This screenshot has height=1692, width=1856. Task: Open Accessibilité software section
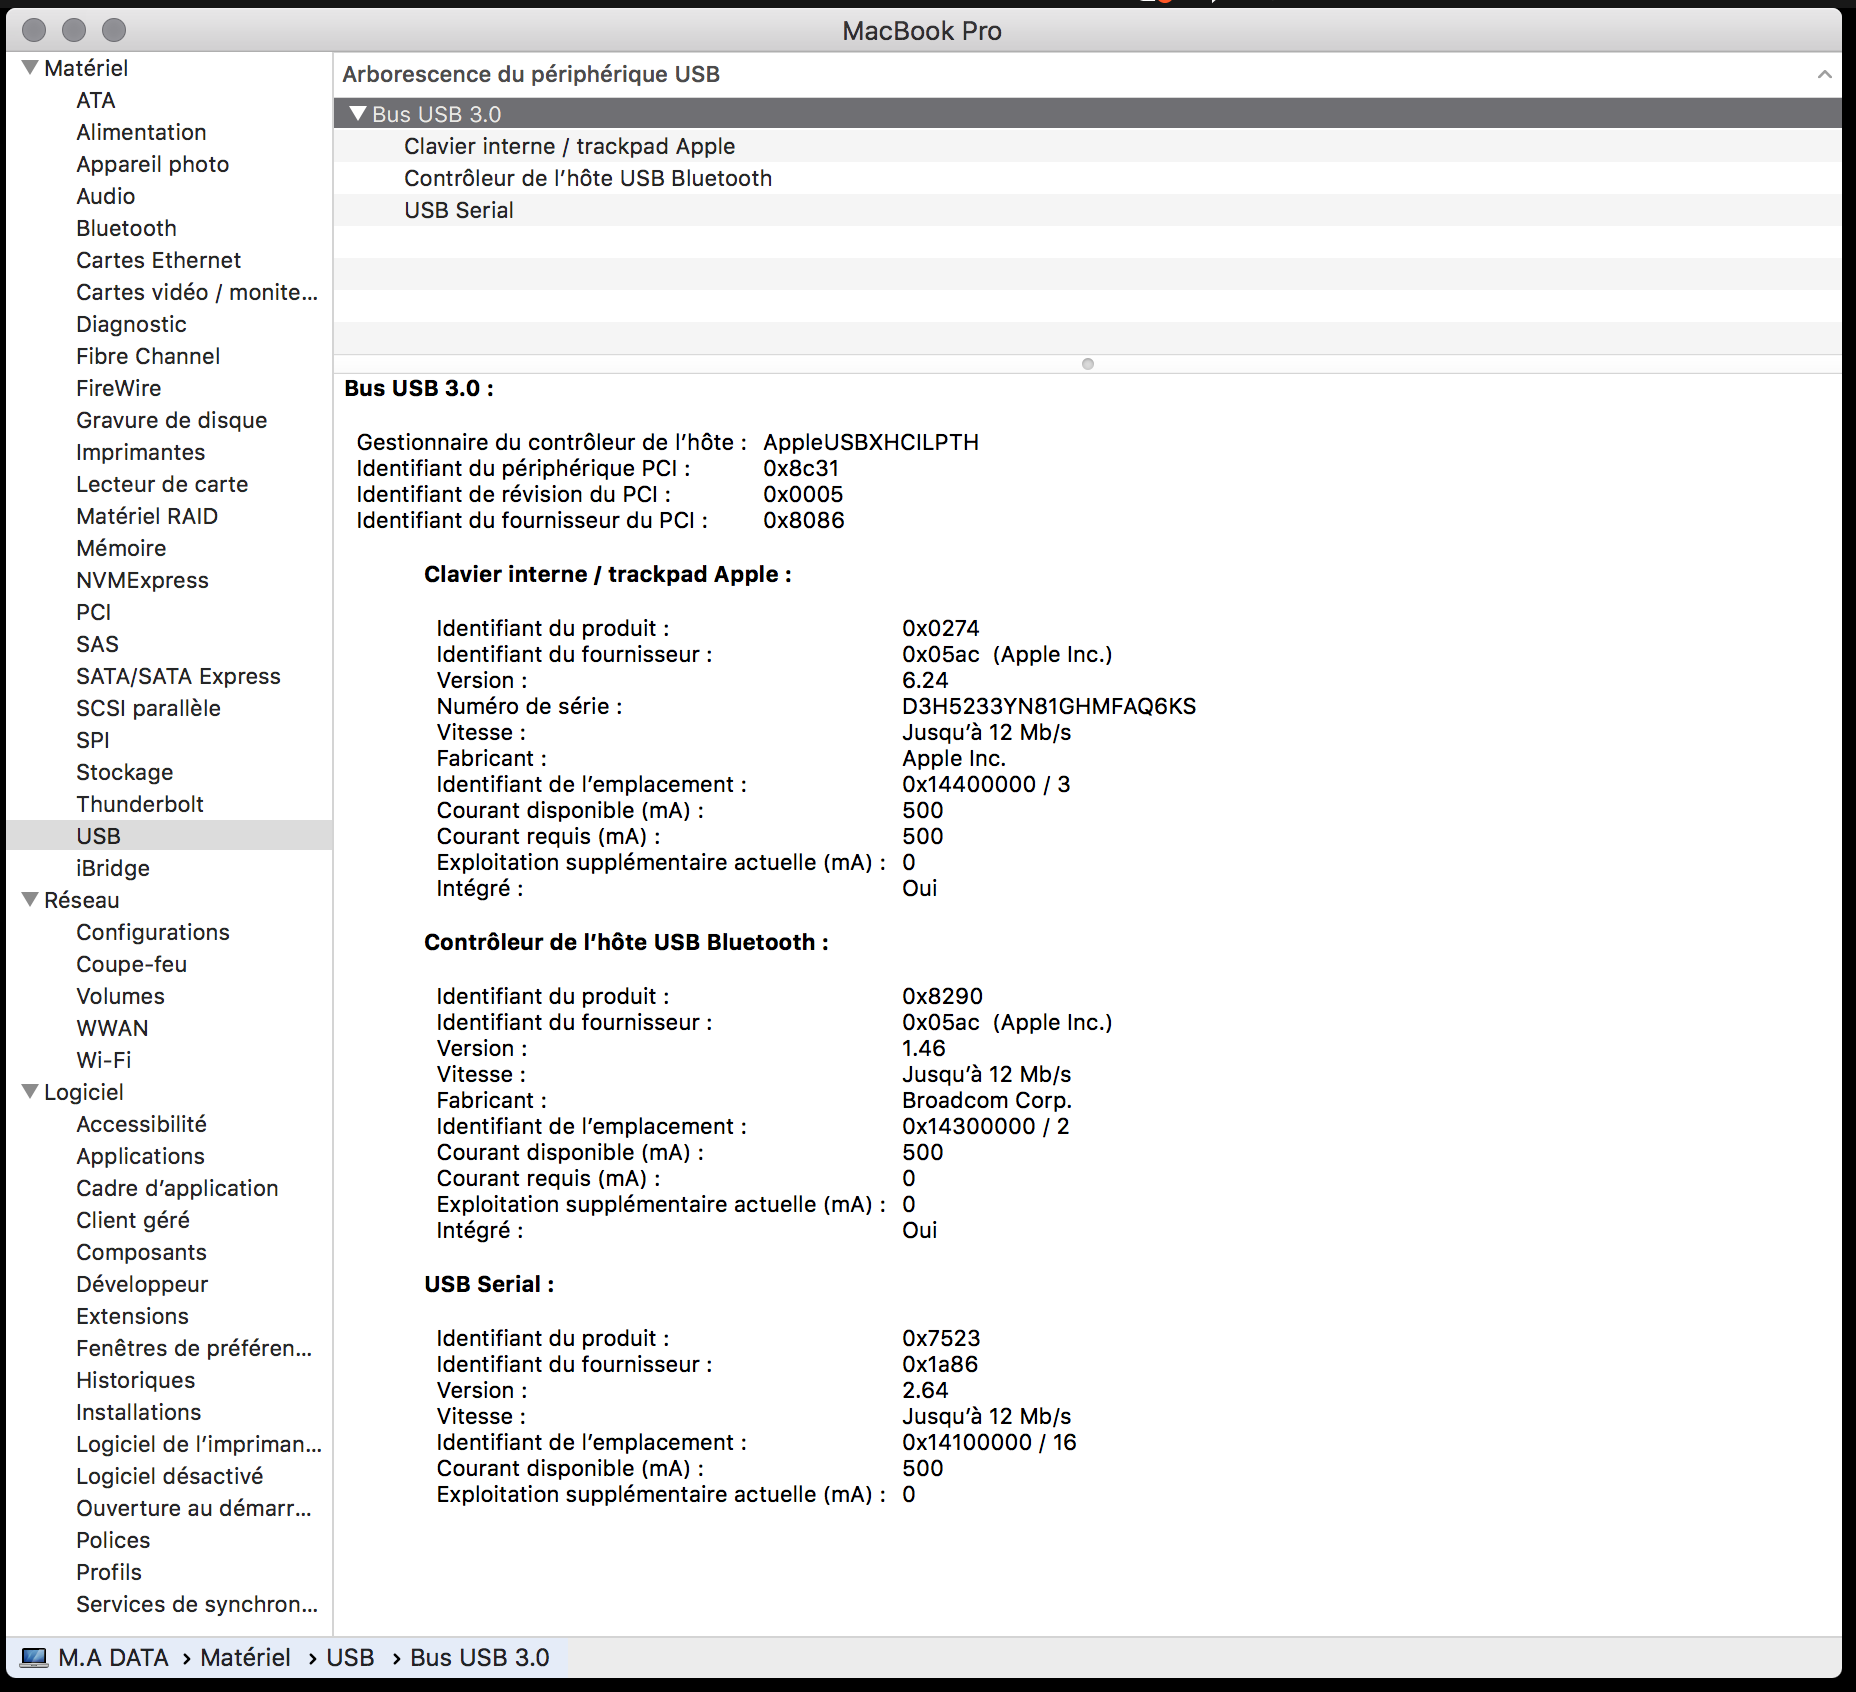[142, 1124]
